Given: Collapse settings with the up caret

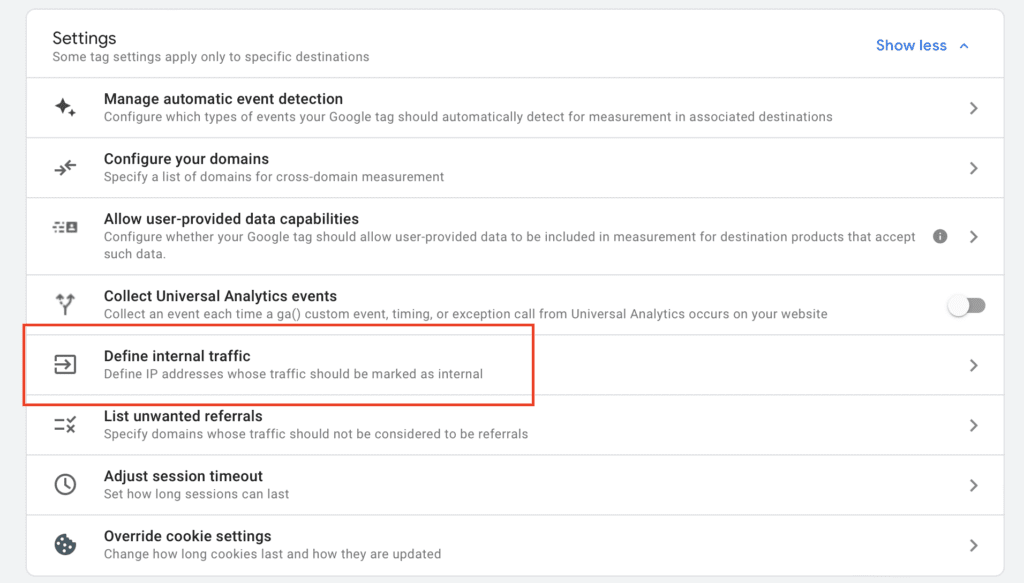Looking at the screenshot, I should [964, 45].
